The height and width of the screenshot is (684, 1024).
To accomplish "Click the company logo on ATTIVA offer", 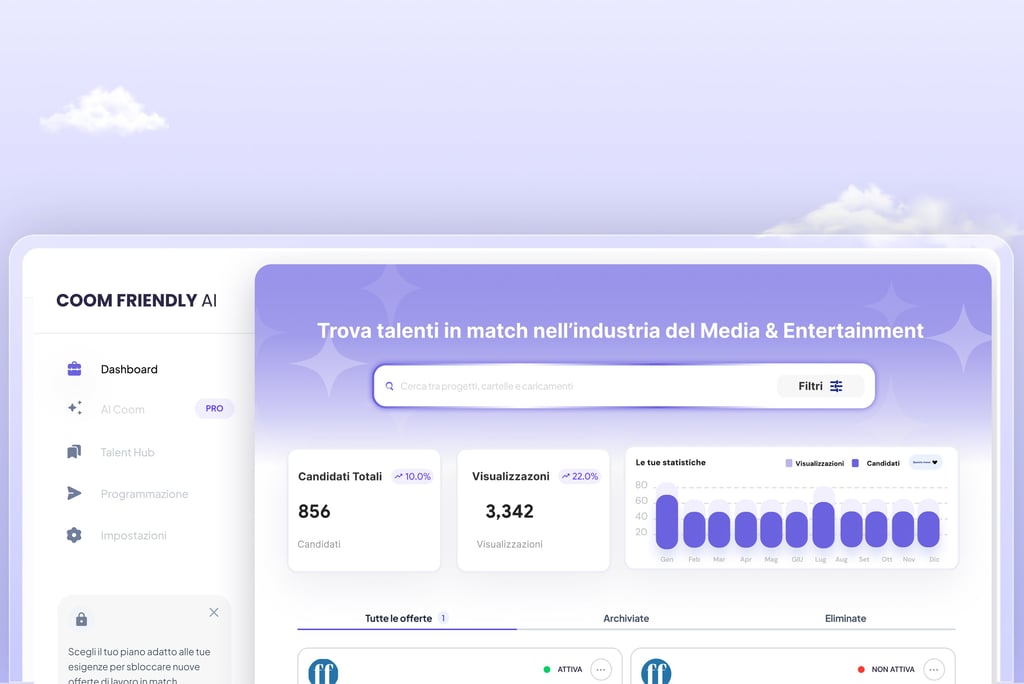I will coord(323,672).
